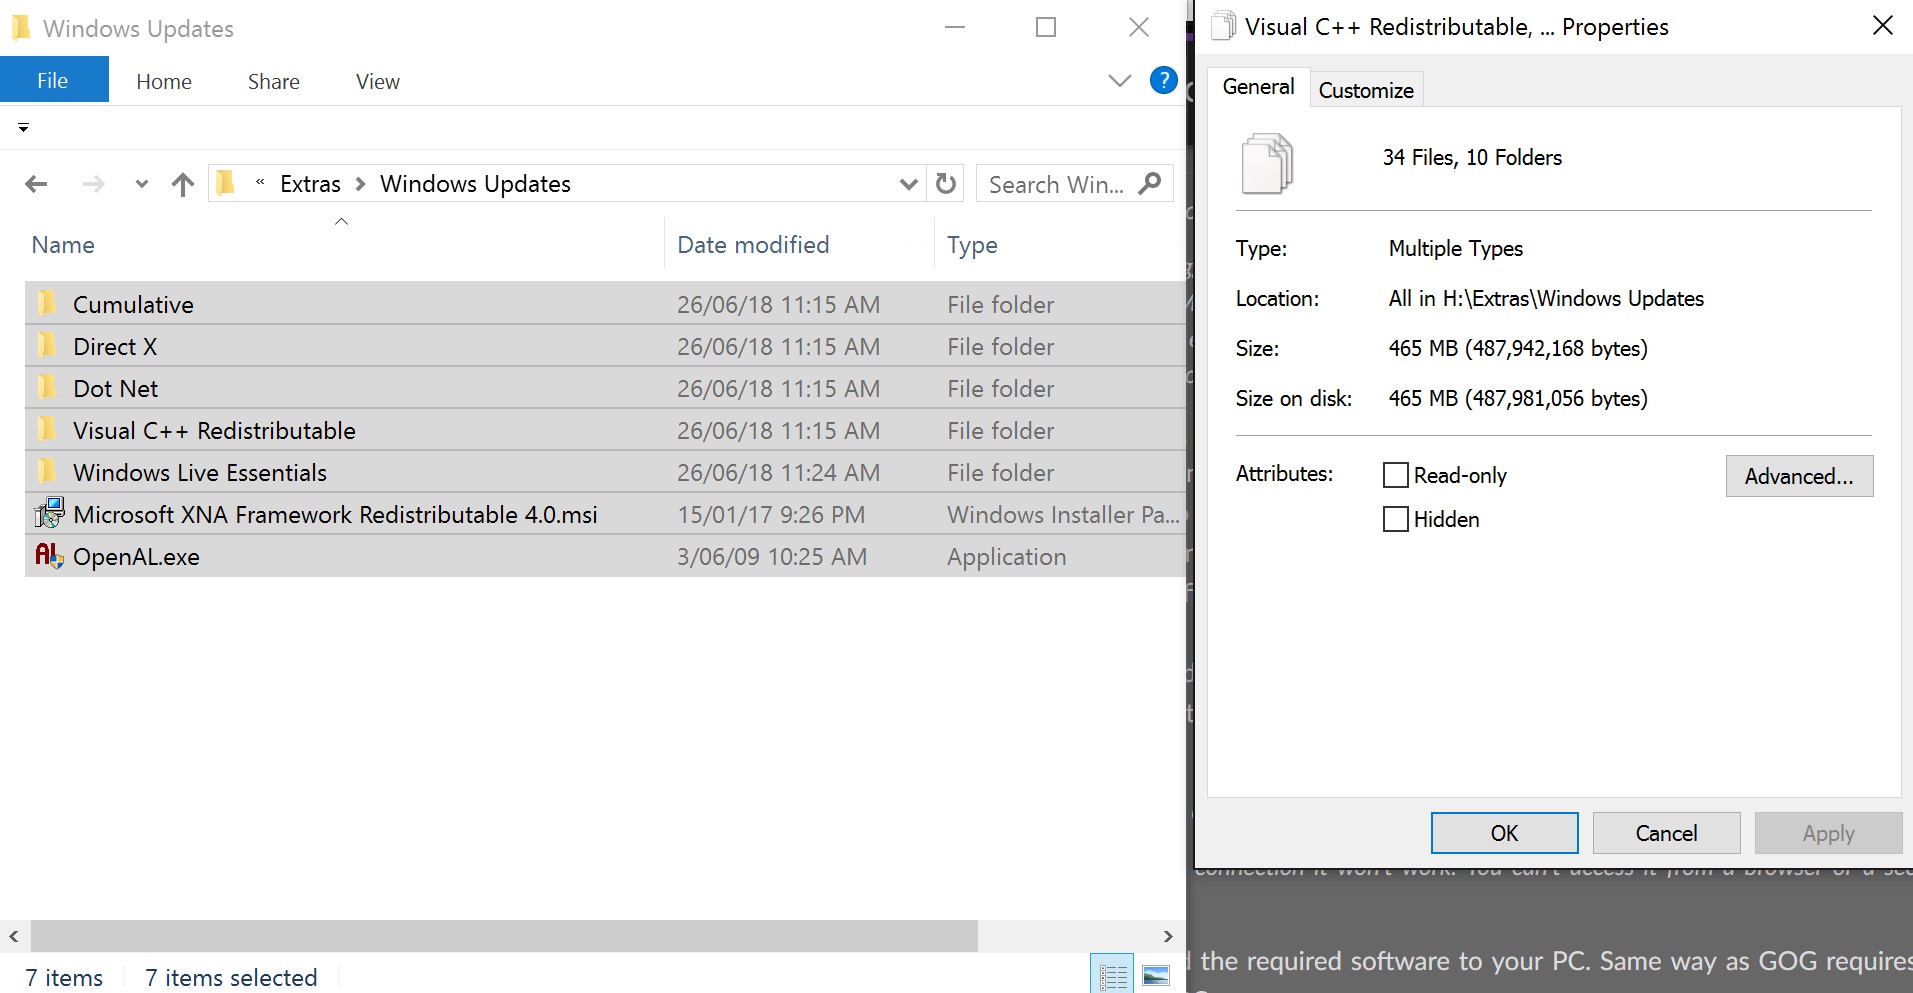The image size is (1913, 993).
Task: Click Windows Updates in the address breadcrumb
Action: pyautogui.click(x=475, y=184)
